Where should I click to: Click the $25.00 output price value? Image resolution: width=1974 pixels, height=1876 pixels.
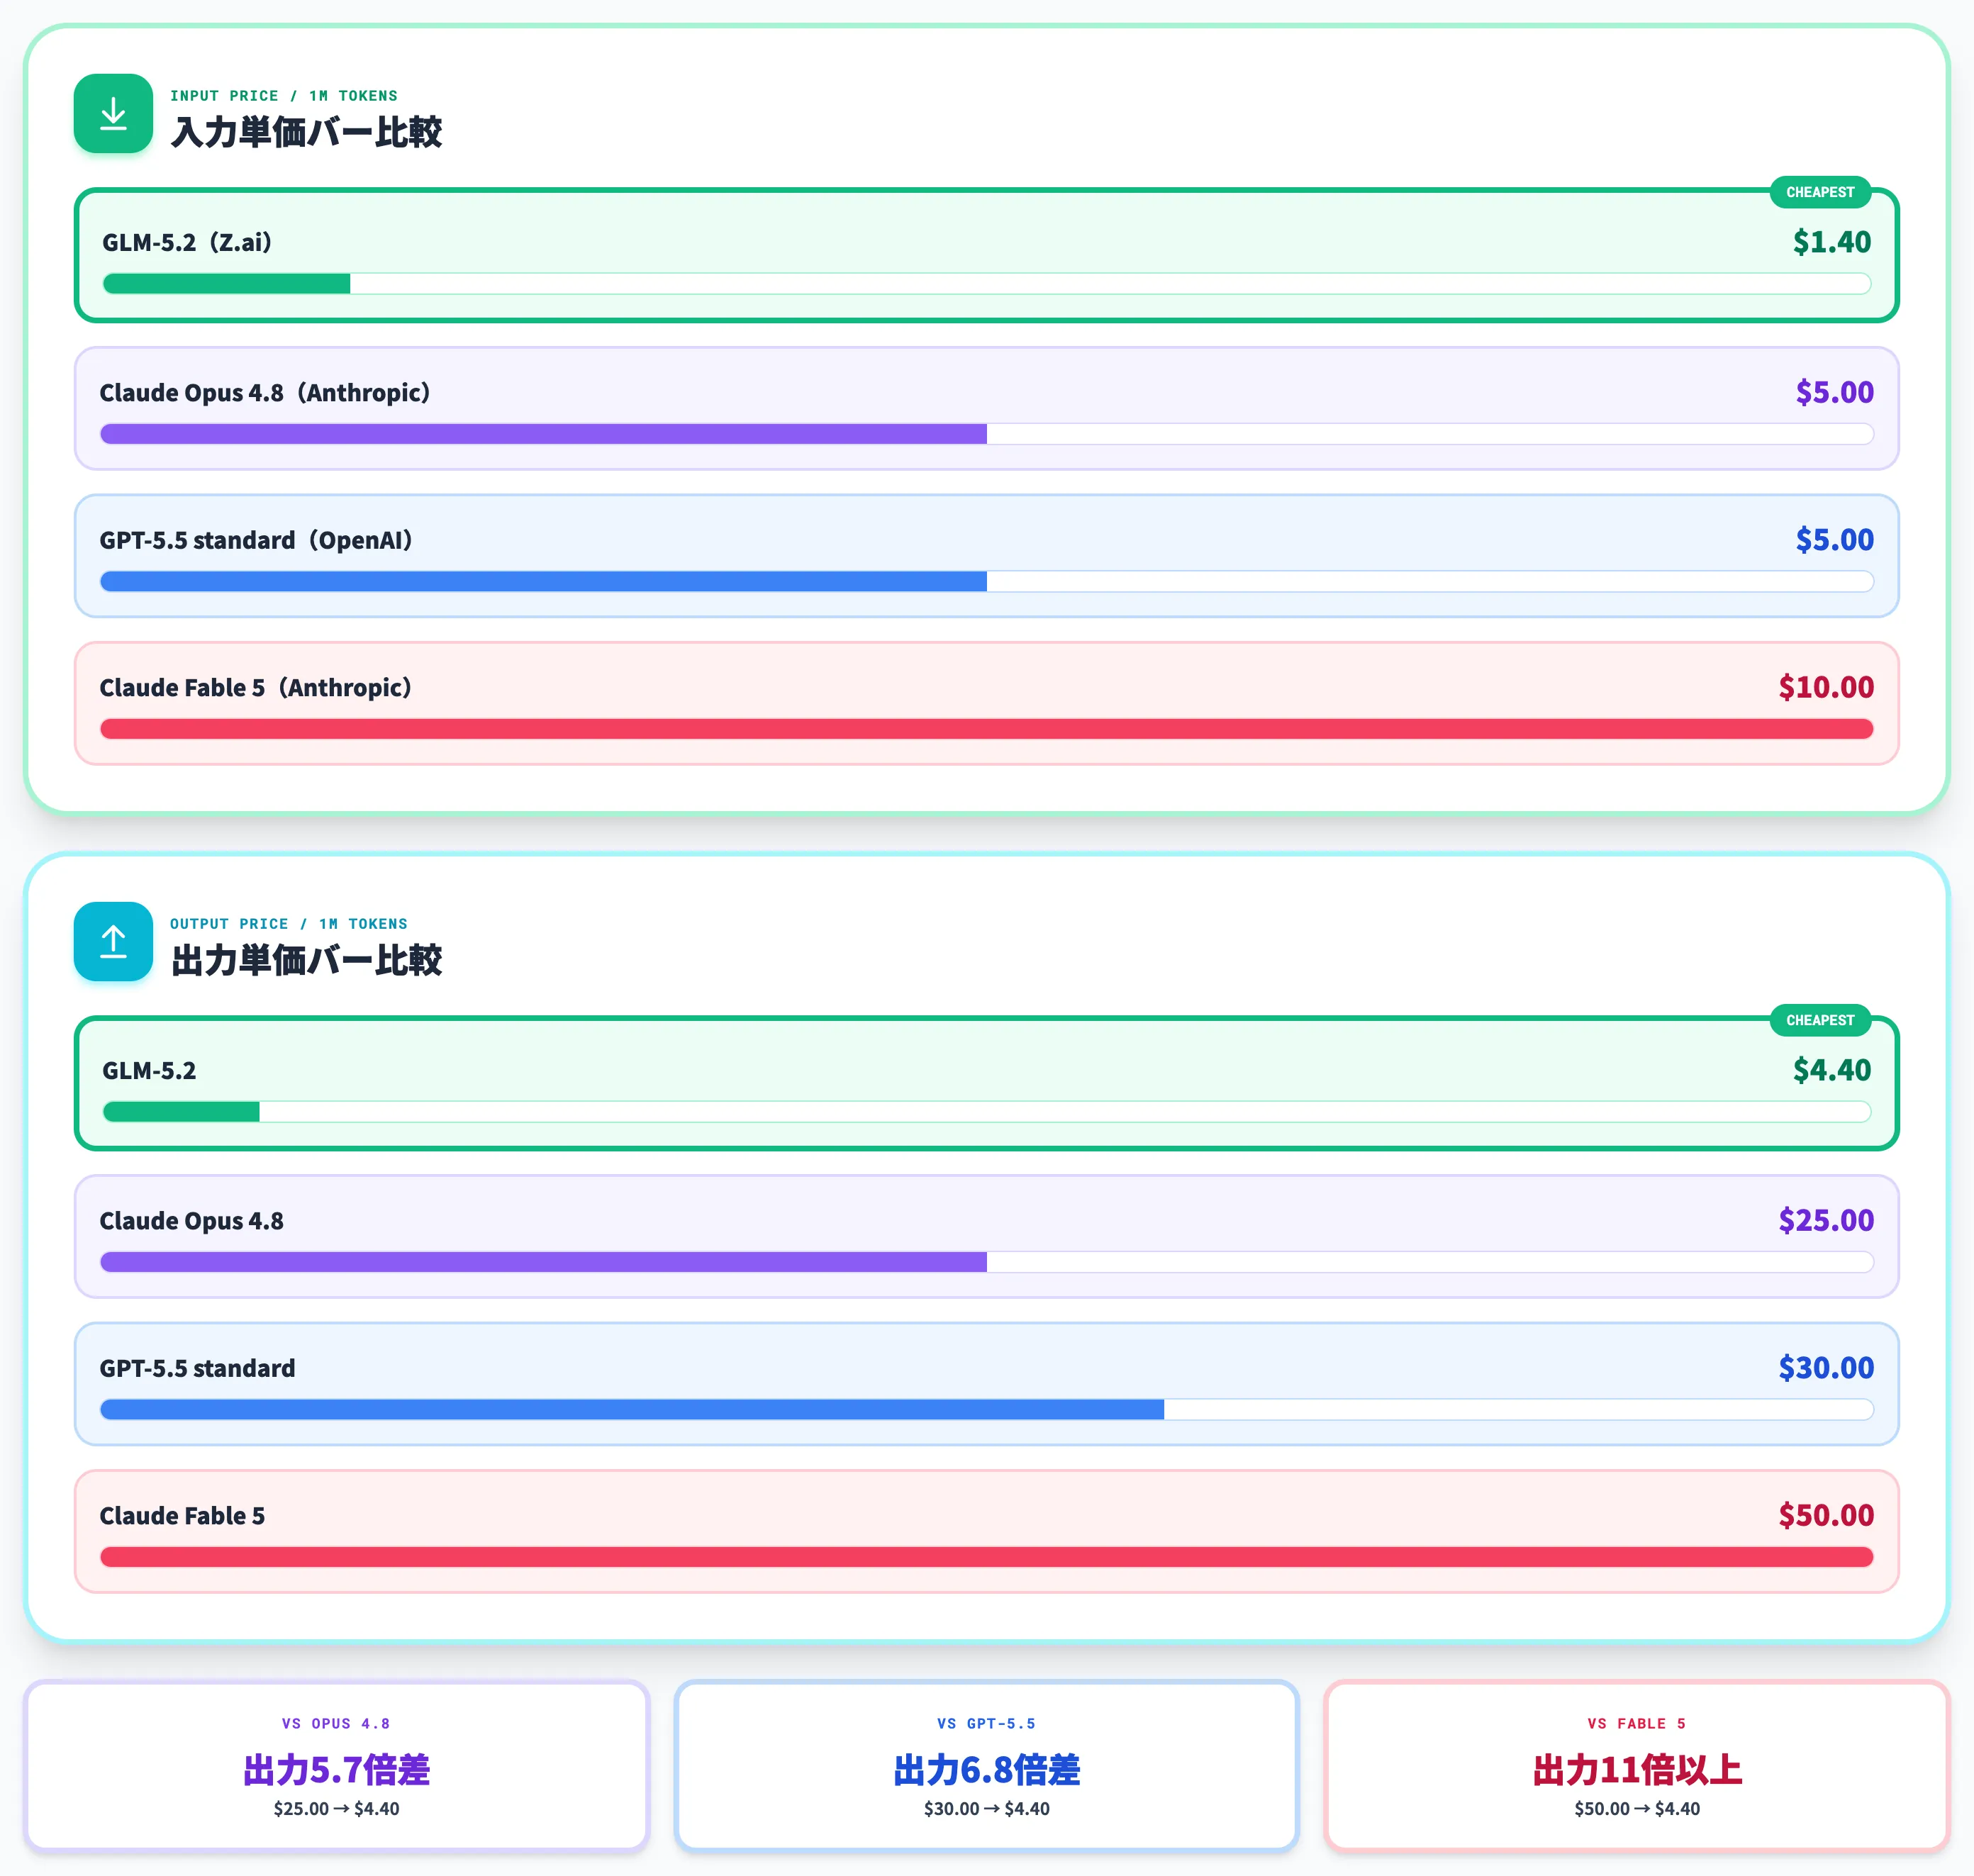(x=1826, y=1220)
